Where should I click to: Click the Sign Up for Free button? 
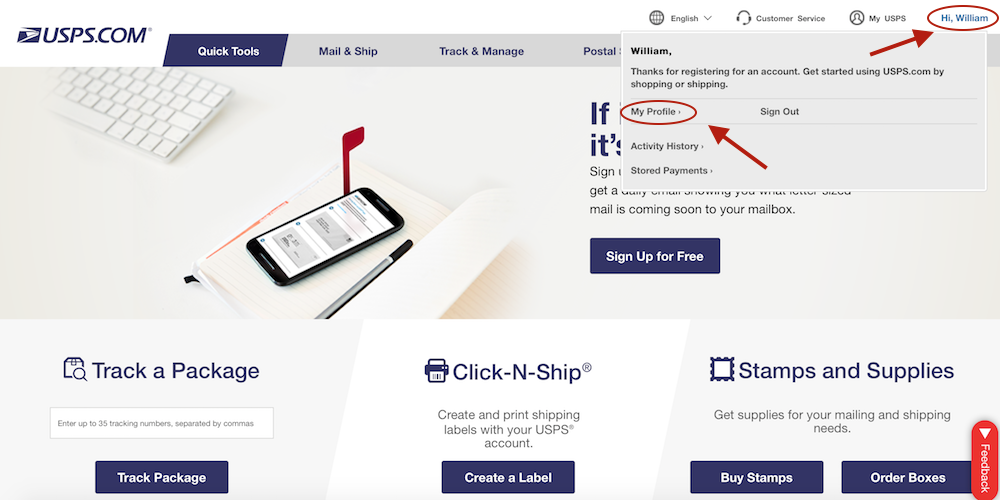click(655, 256)
